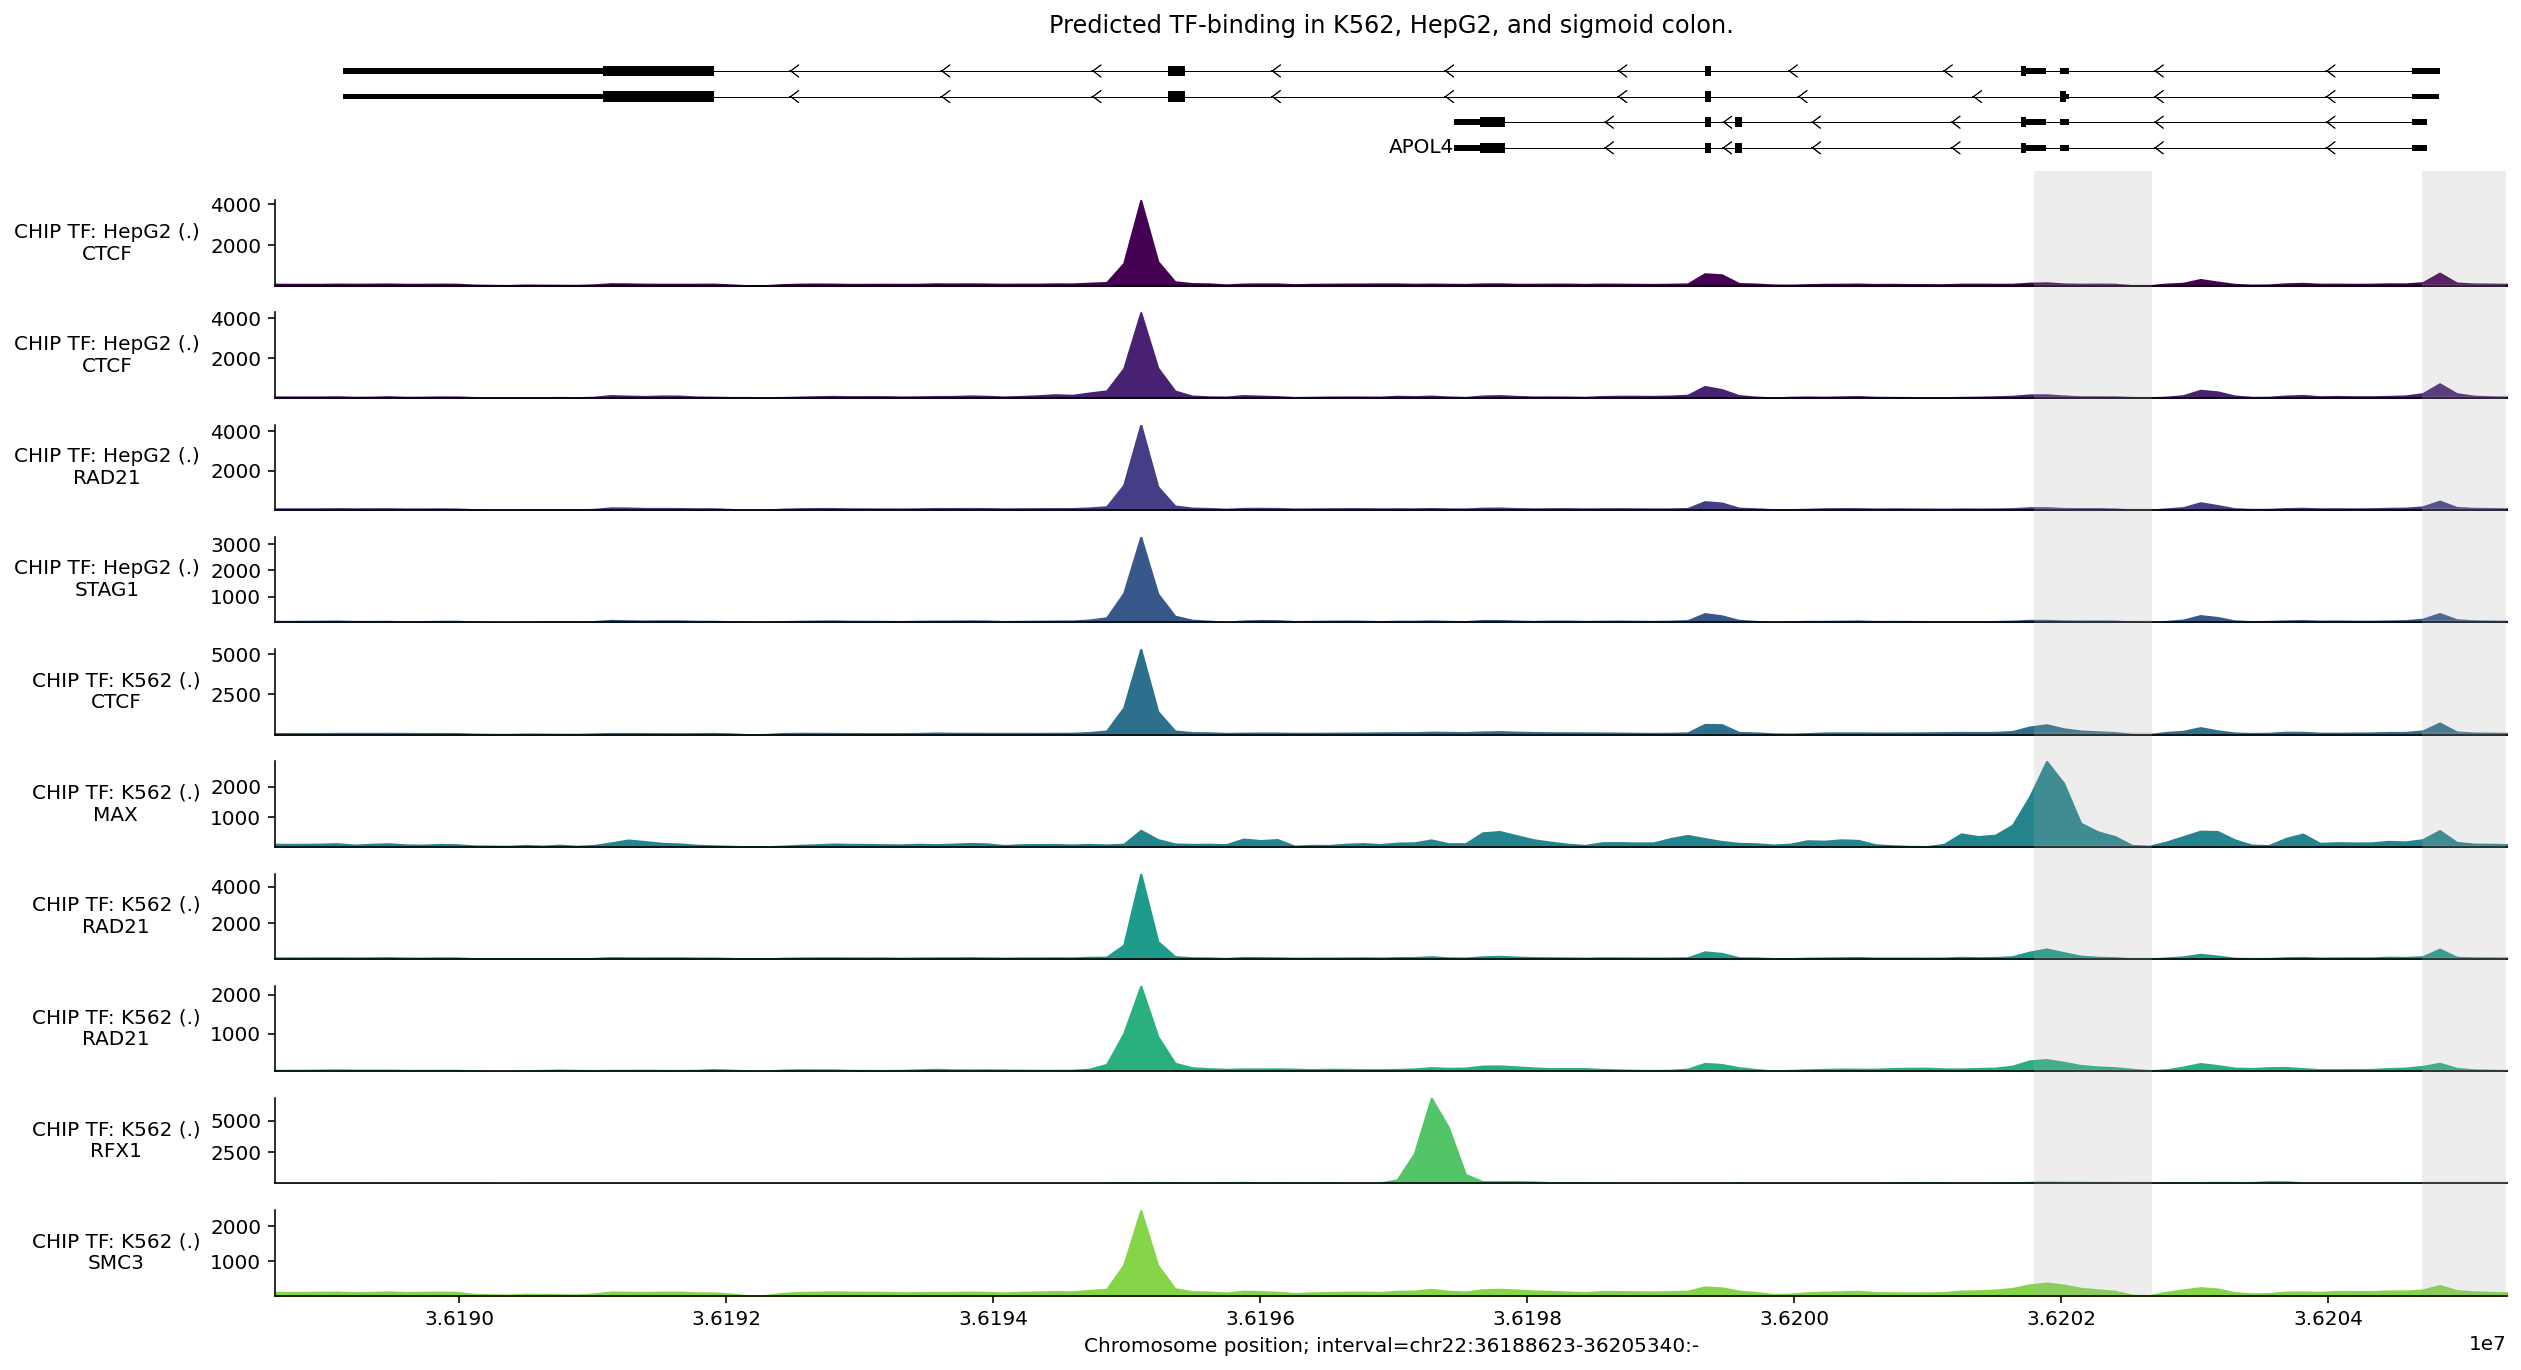The width and height of the screenshot is (2521, 1370).
Task: Click x-axis tick label 3.6200
Action: pos(1794,1318)
